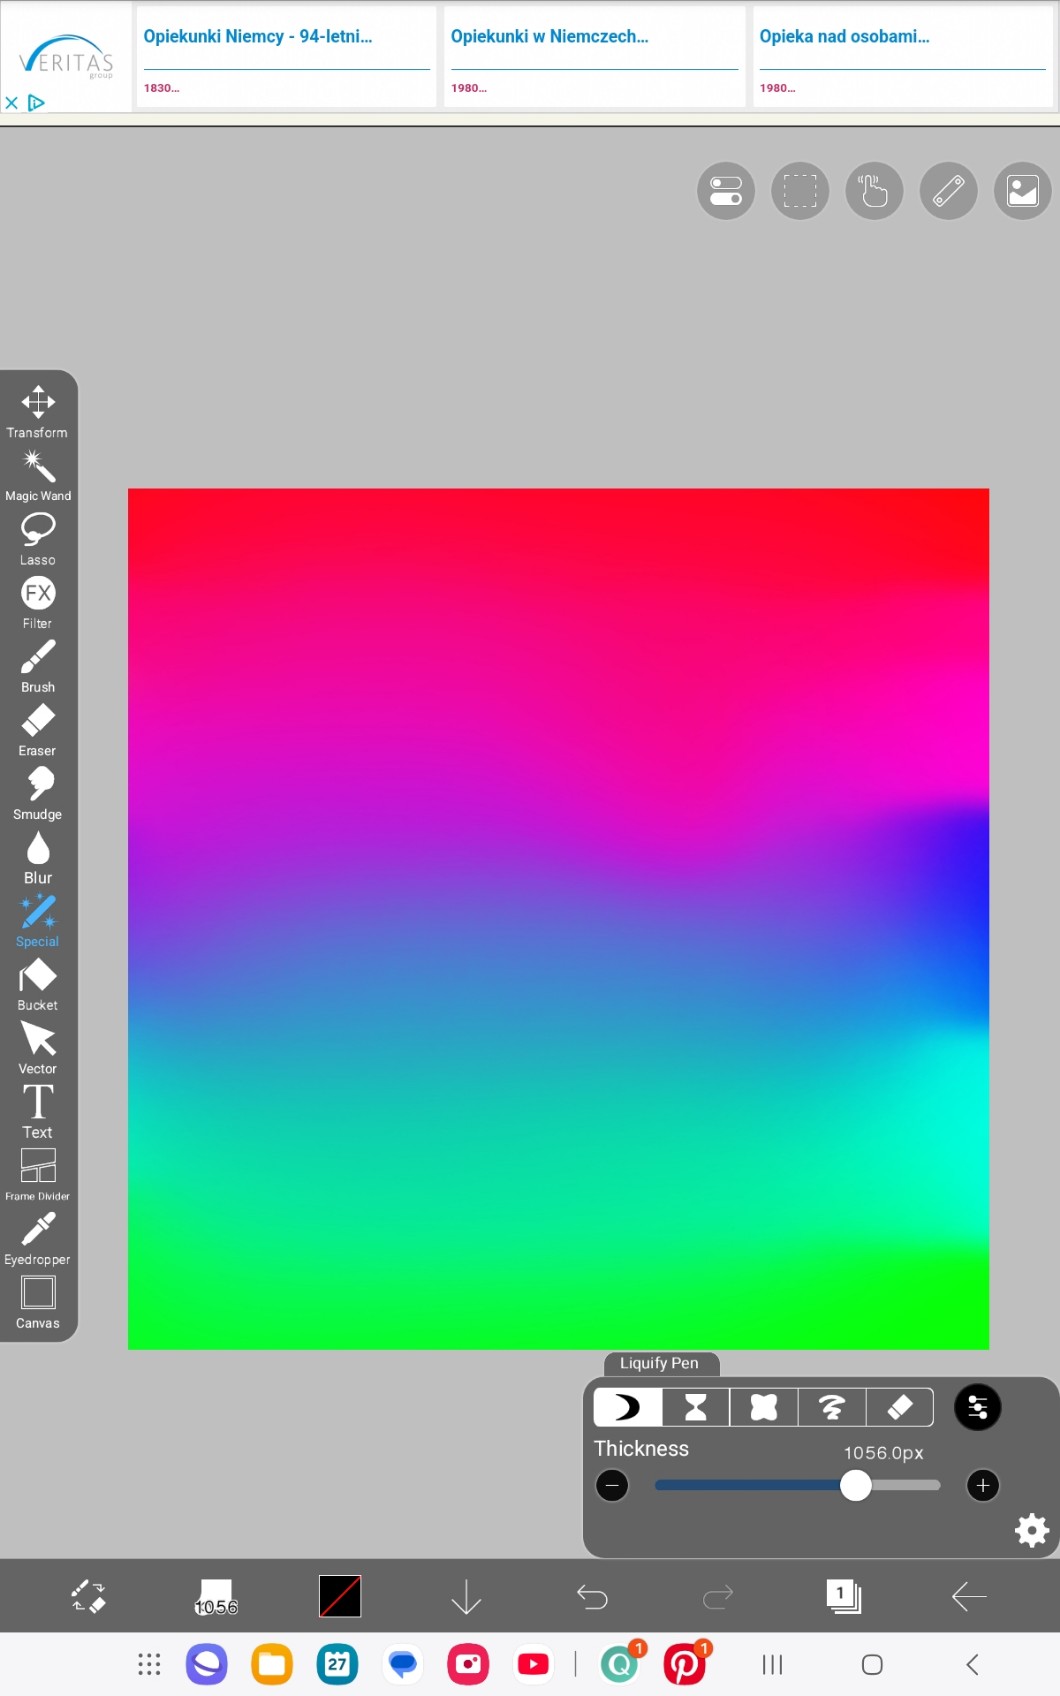1060x1696 pixels.
Task: Select the Transform tool
Action: (38, 411)
